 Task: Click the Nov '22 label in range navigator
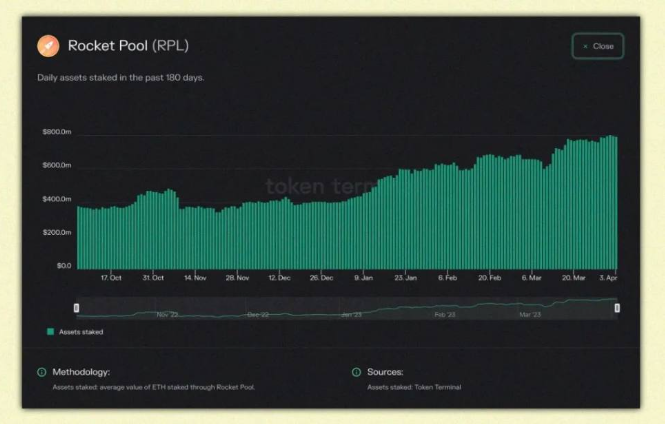pos(167,315)
